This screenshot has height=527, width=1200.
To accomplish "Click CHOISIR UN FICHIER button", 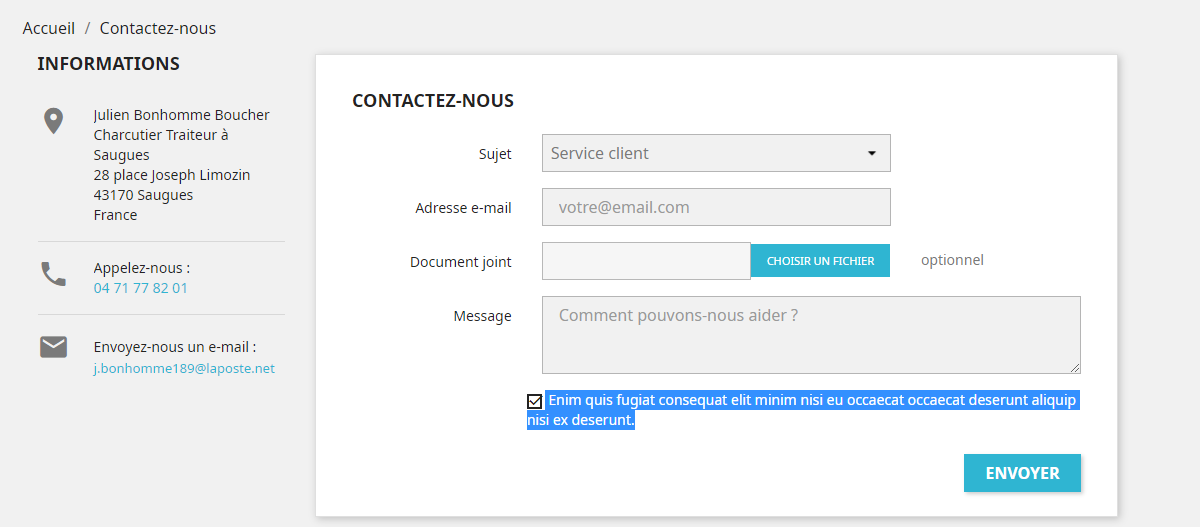I will pos(820,261).
